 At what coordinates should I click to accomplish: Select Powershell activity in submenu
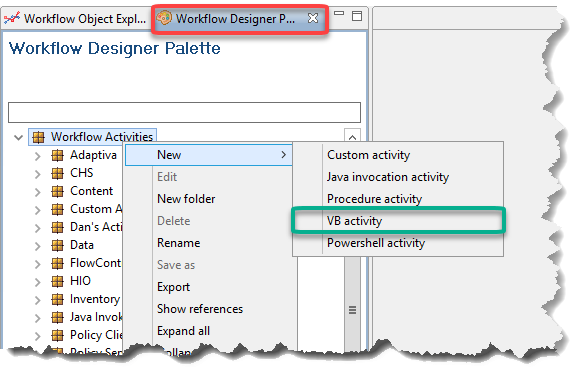tap(398, 243)
